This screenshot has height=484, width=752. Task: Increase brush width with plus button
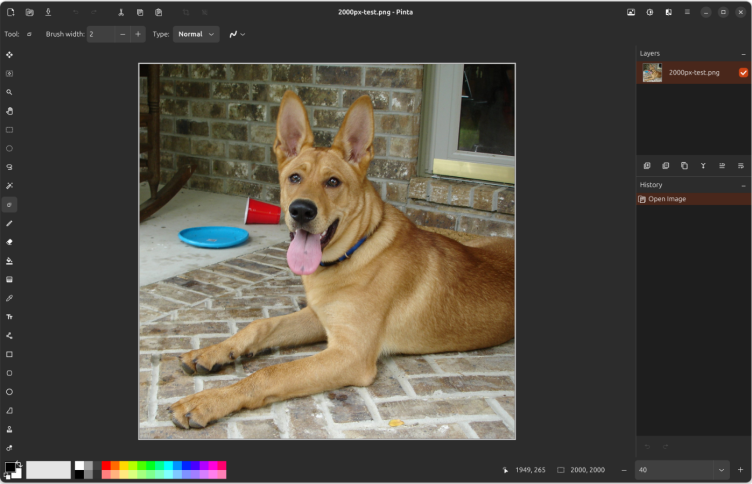click(138, 34)
